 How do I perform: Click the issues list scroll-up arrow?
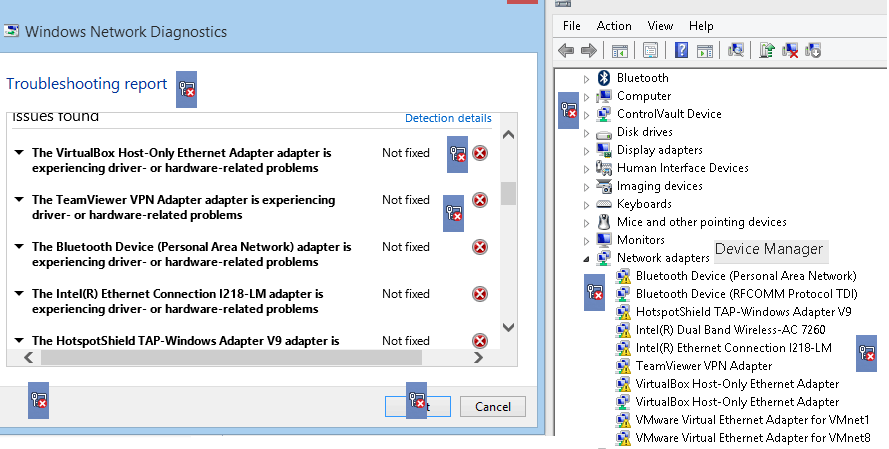pyautogui.click(x=509, y=135)
